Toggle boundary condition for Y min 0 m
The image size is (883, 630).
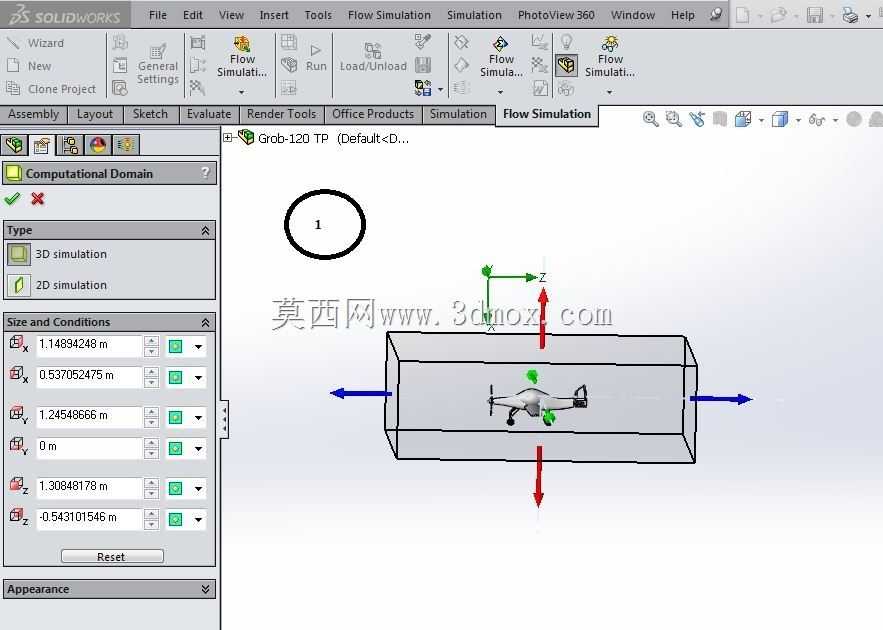click(175, 448)
